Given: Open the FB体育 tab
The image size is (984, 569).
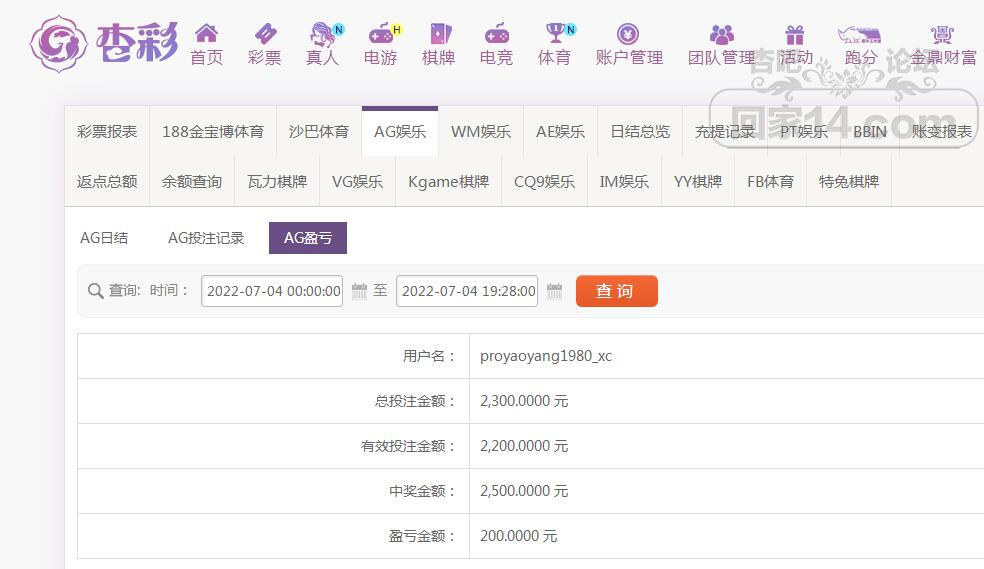Looking at the screenshot, I should (770, 182).
